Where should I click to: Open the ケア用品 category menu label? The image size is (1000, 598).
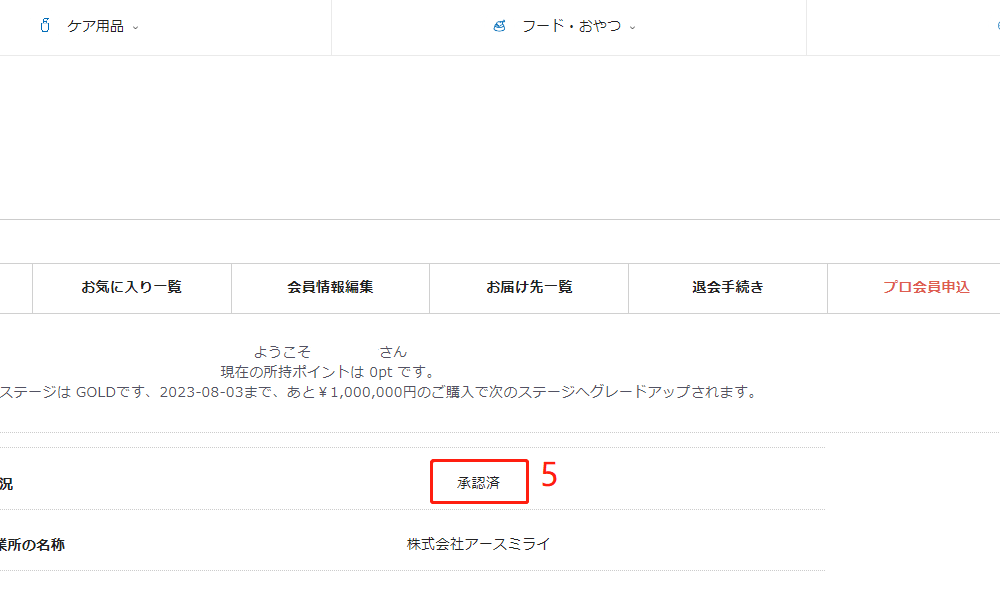pos(96,26)
